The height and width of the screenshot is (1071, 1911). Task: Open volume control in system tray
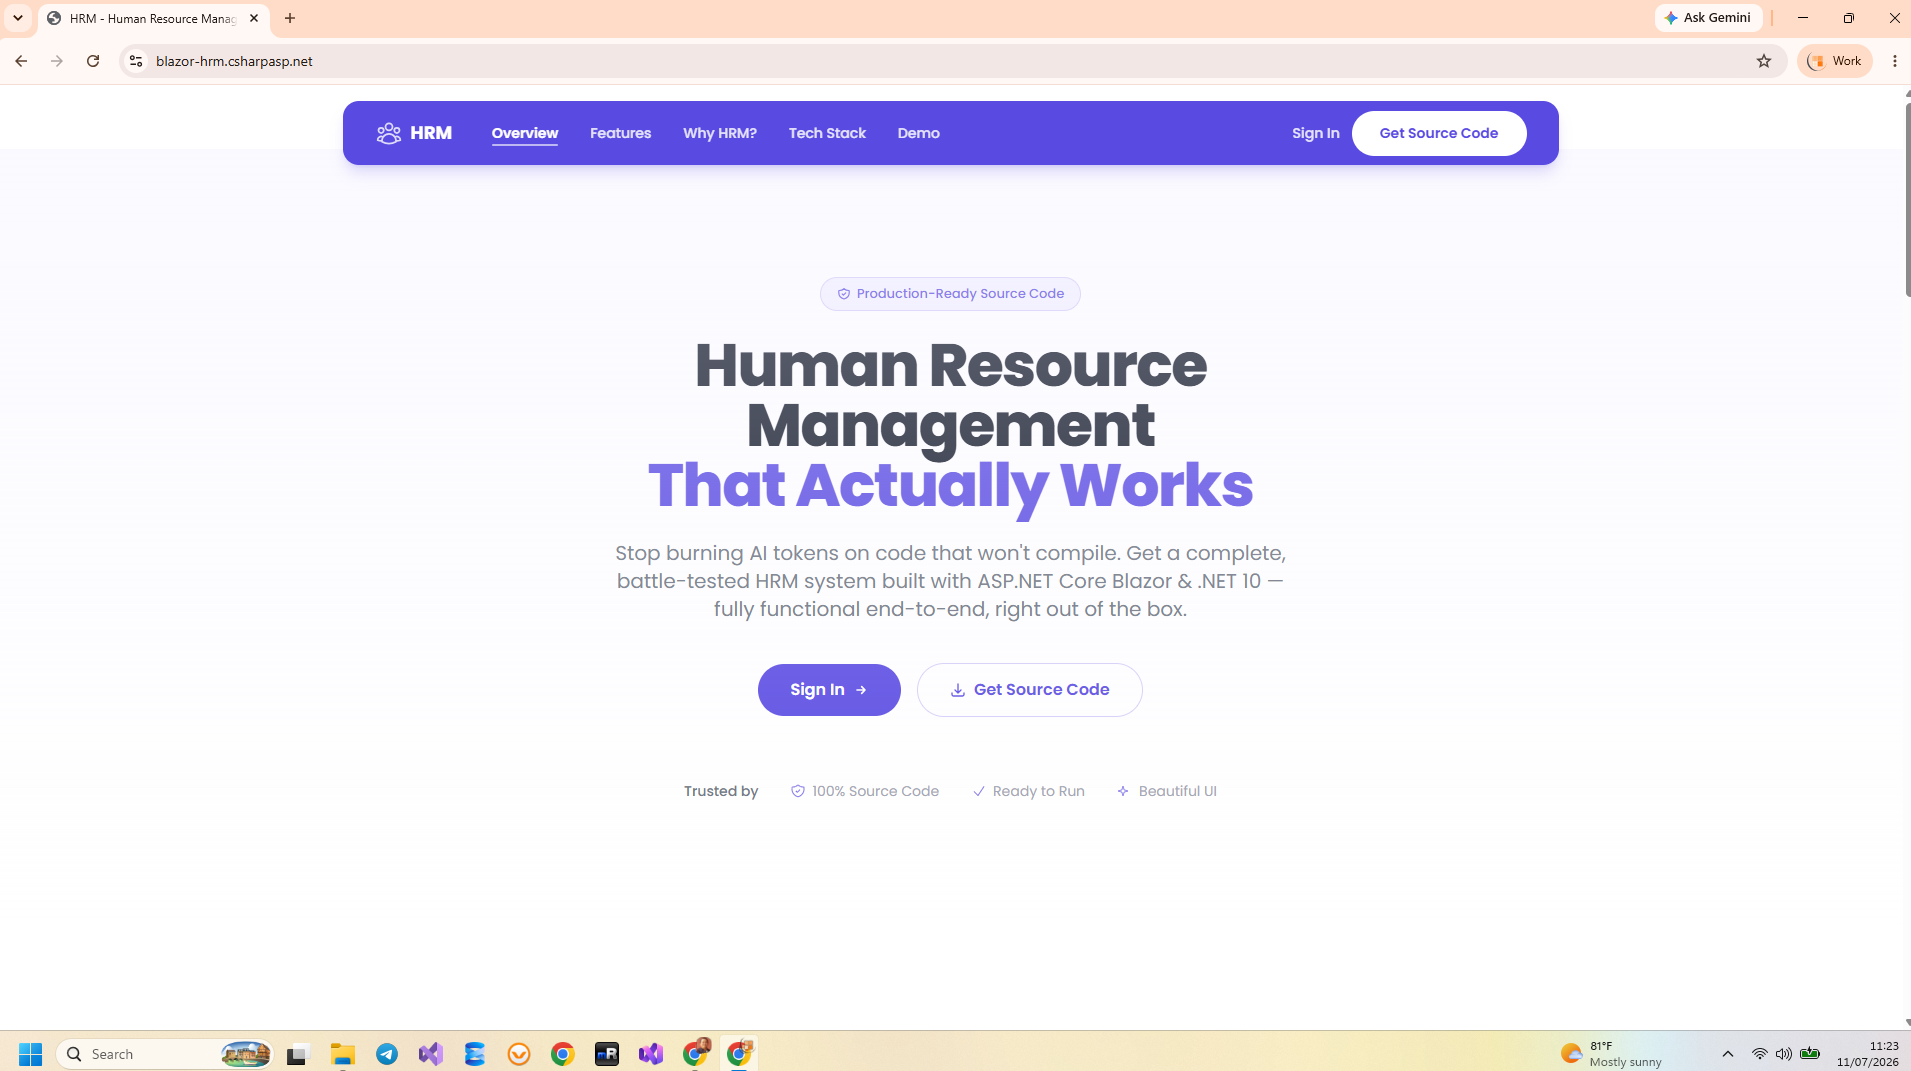point(1784,1054)
